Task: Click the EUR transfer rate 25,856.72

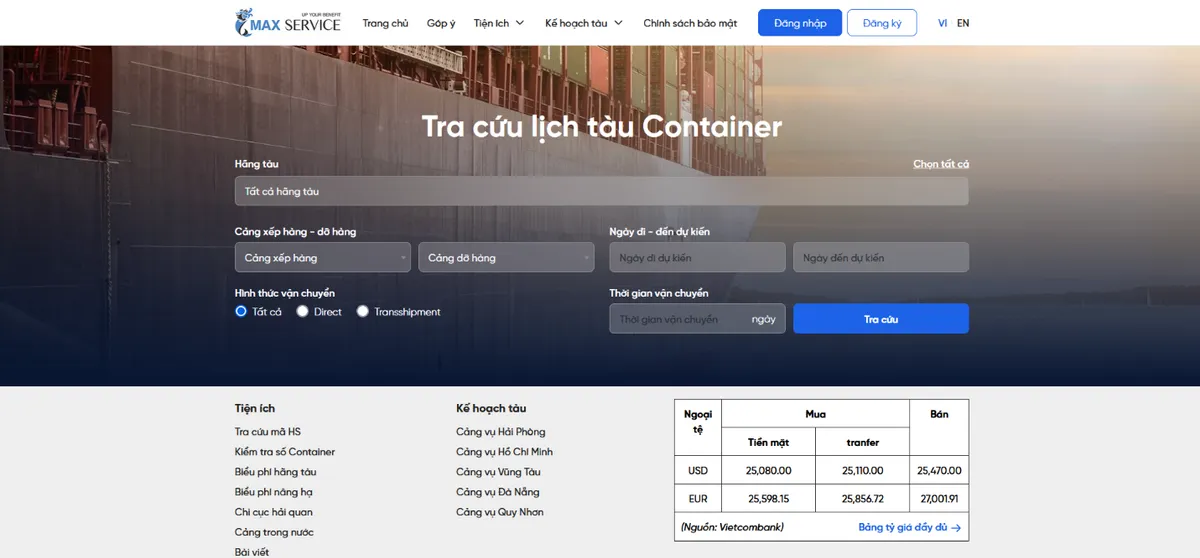Action: pyautogui.click(x=863, y=498)
